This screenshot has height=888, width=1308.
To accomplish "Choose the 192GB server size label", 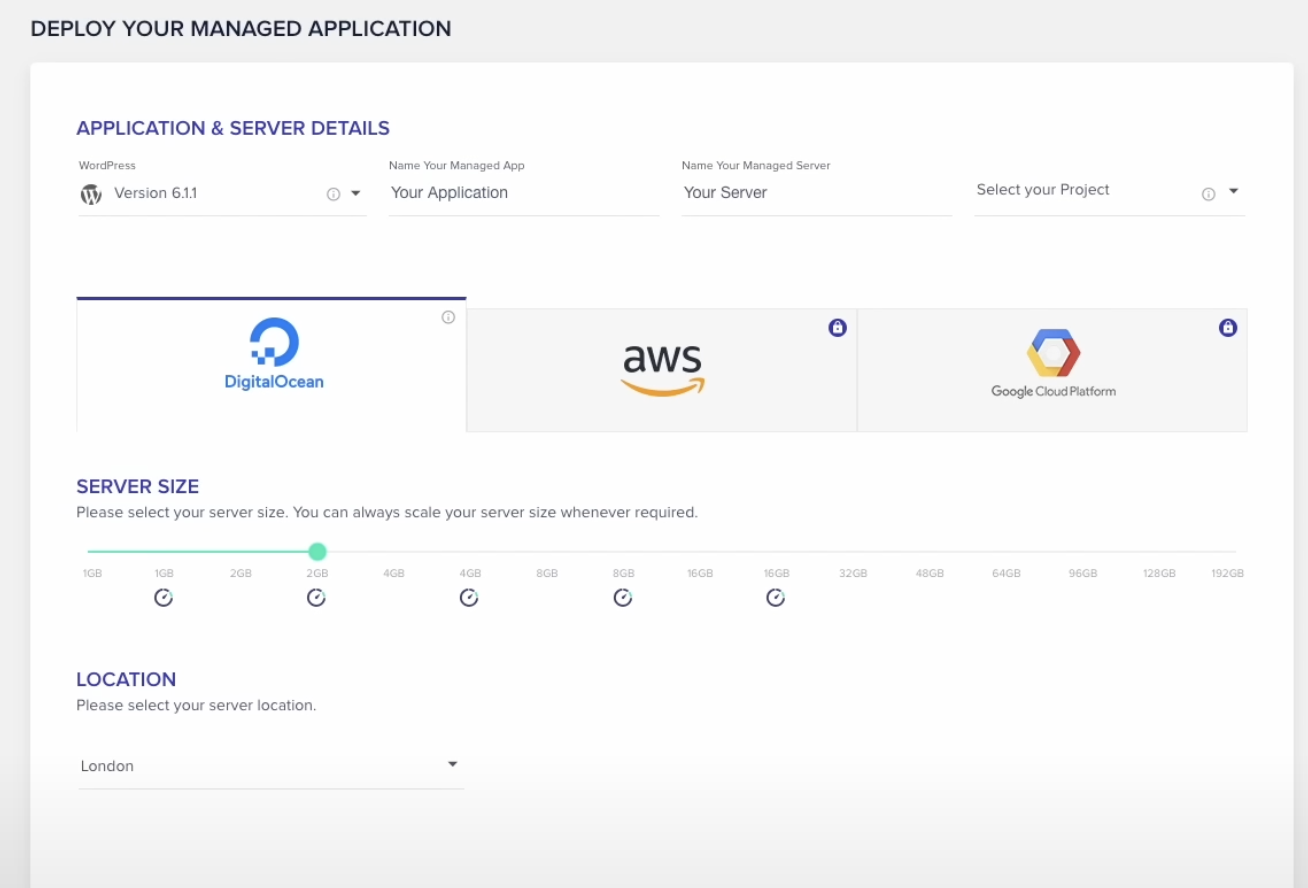I will pos(1228,574).
